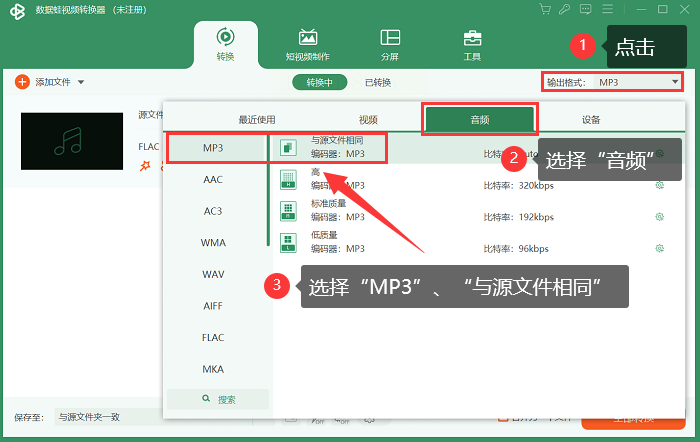The height and width of the screenshot is (442, 700).
Task: Select the 设备 format tab
Action: click(x=591, y=120)
